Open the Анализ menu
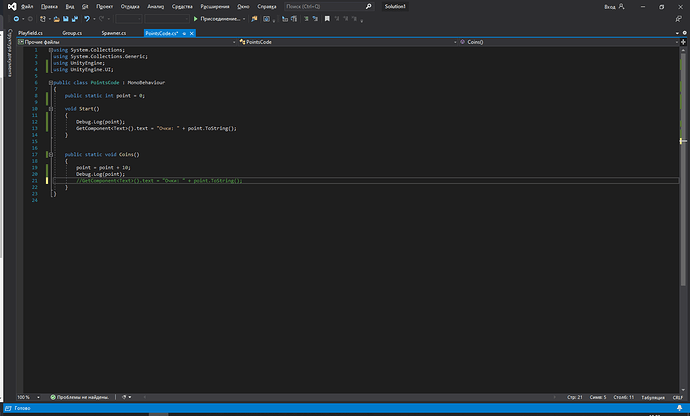Viewport: 690px width, 416px height. 156,6
